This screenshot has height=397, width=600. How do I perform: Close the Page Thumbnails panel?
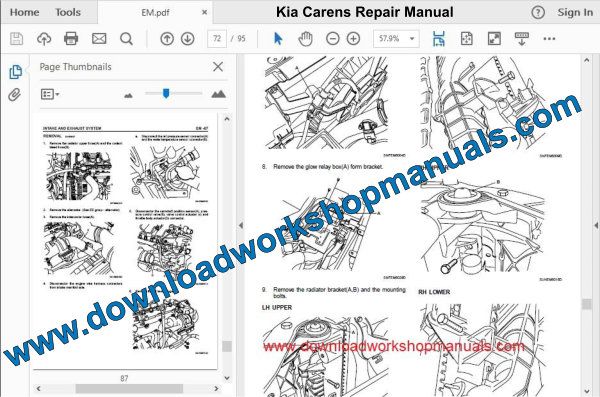[x=218, y=67]
